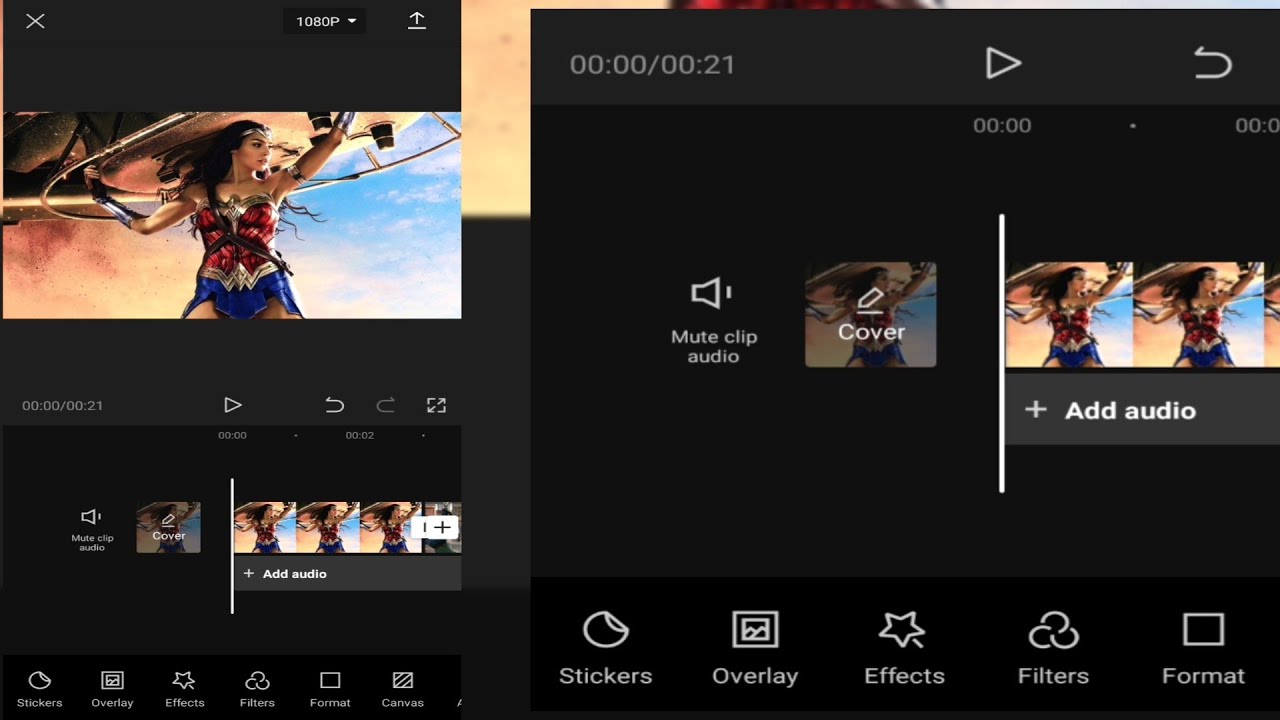
Task: Tap the export upload arrow icon
Action: (x=417, y=21)
